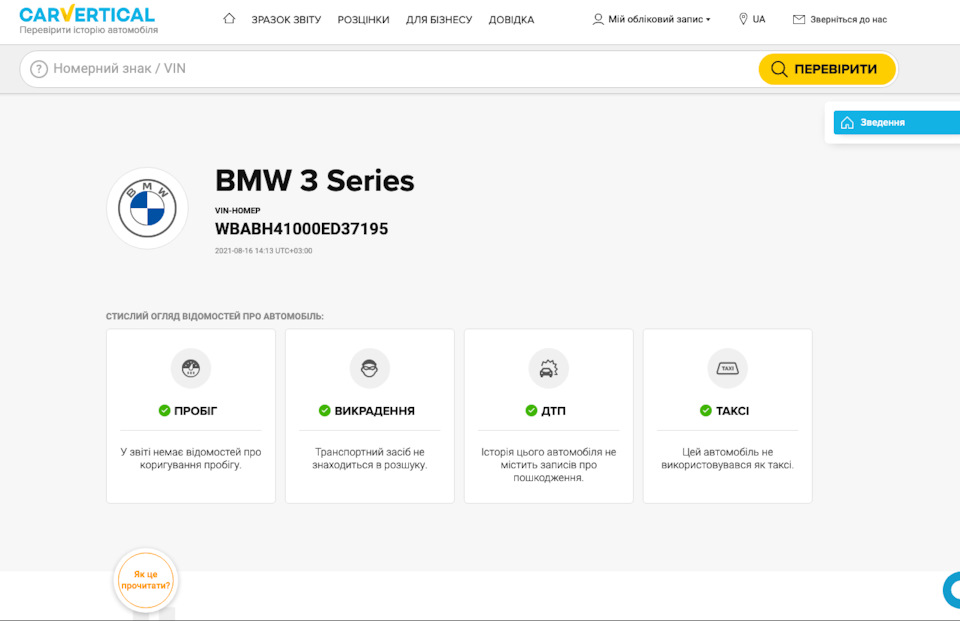Click the question mark help icon in search
This screenshot has width=960, height=621.
click(x=39, y=69)
